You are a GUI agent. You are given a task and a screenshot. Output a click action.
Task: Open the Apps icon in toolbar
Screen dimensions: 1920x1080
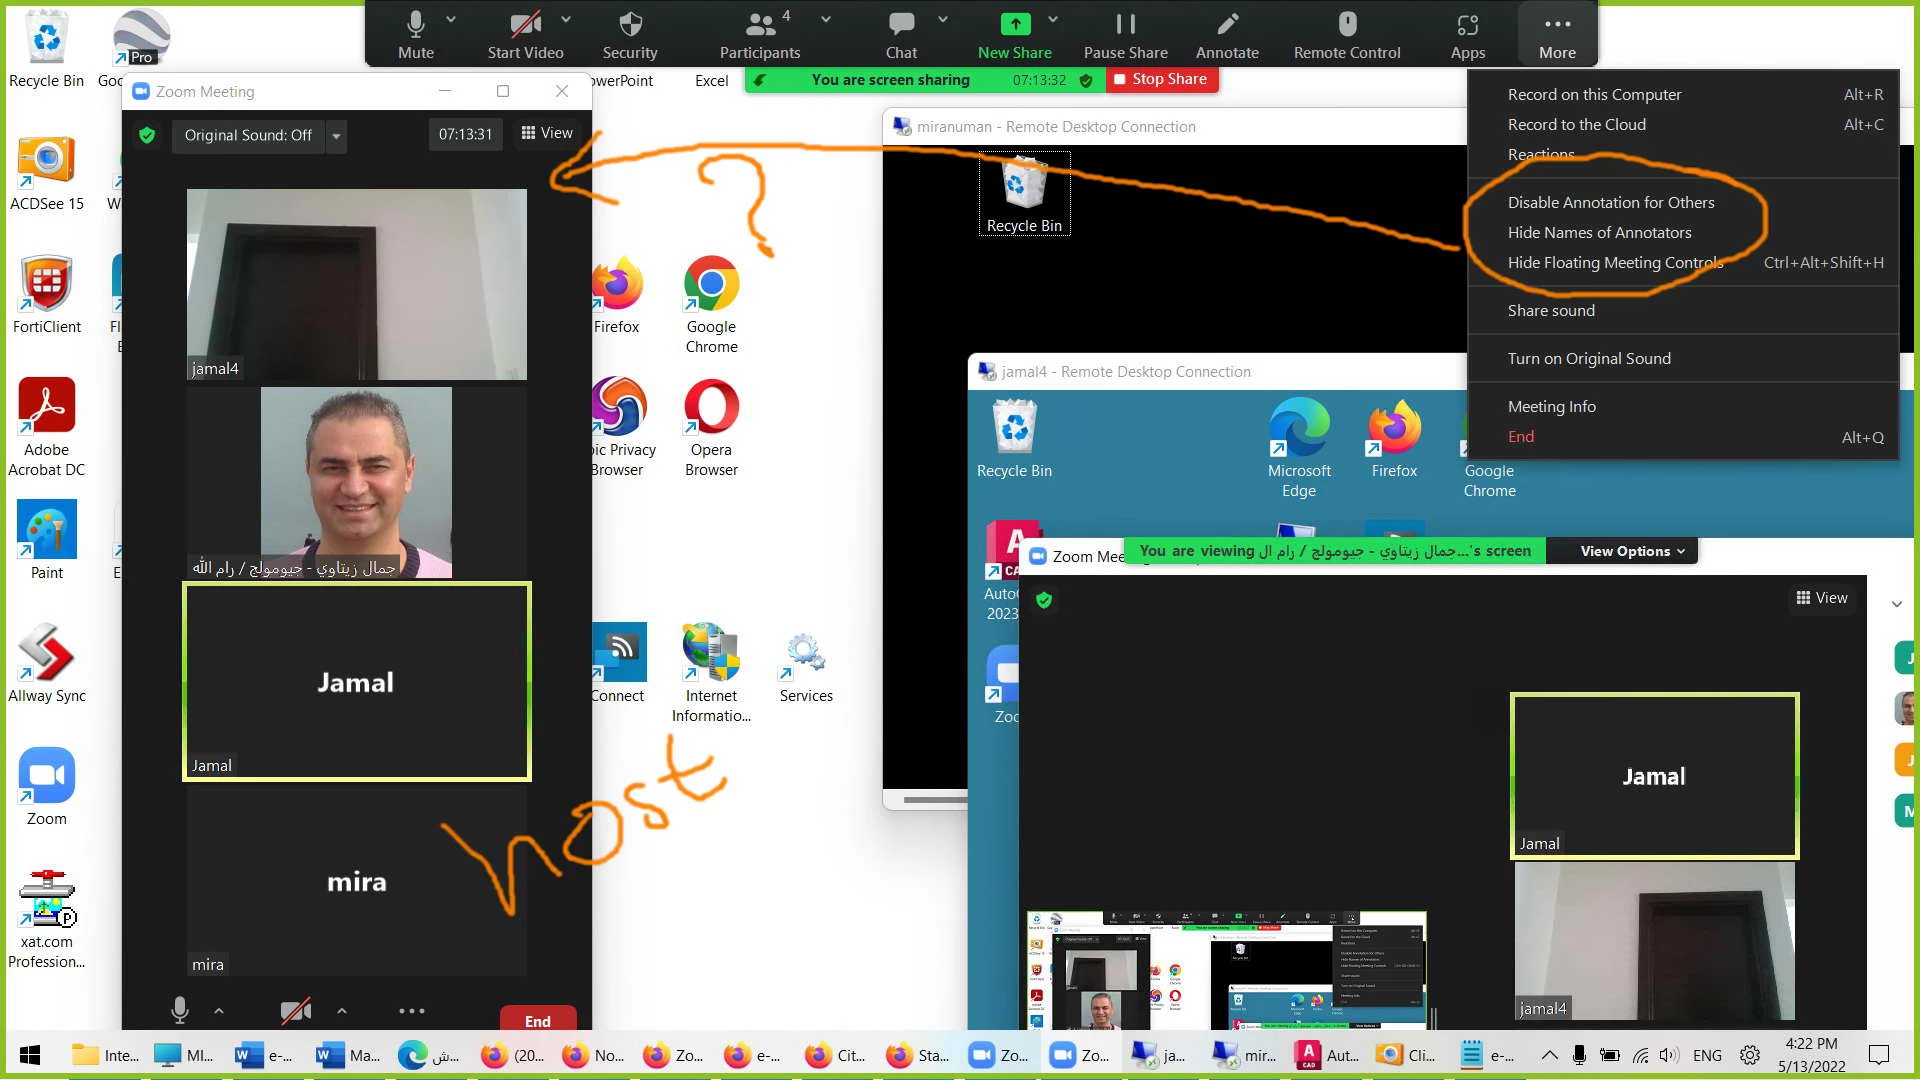tap(1467, 24)
